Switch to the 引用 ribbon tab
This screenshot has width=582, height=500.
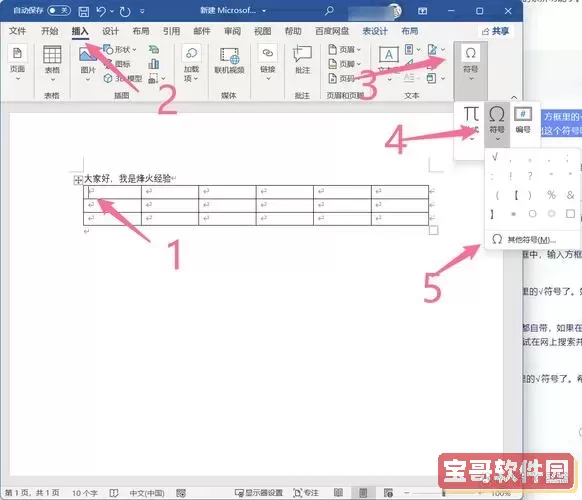pos(171,31)
